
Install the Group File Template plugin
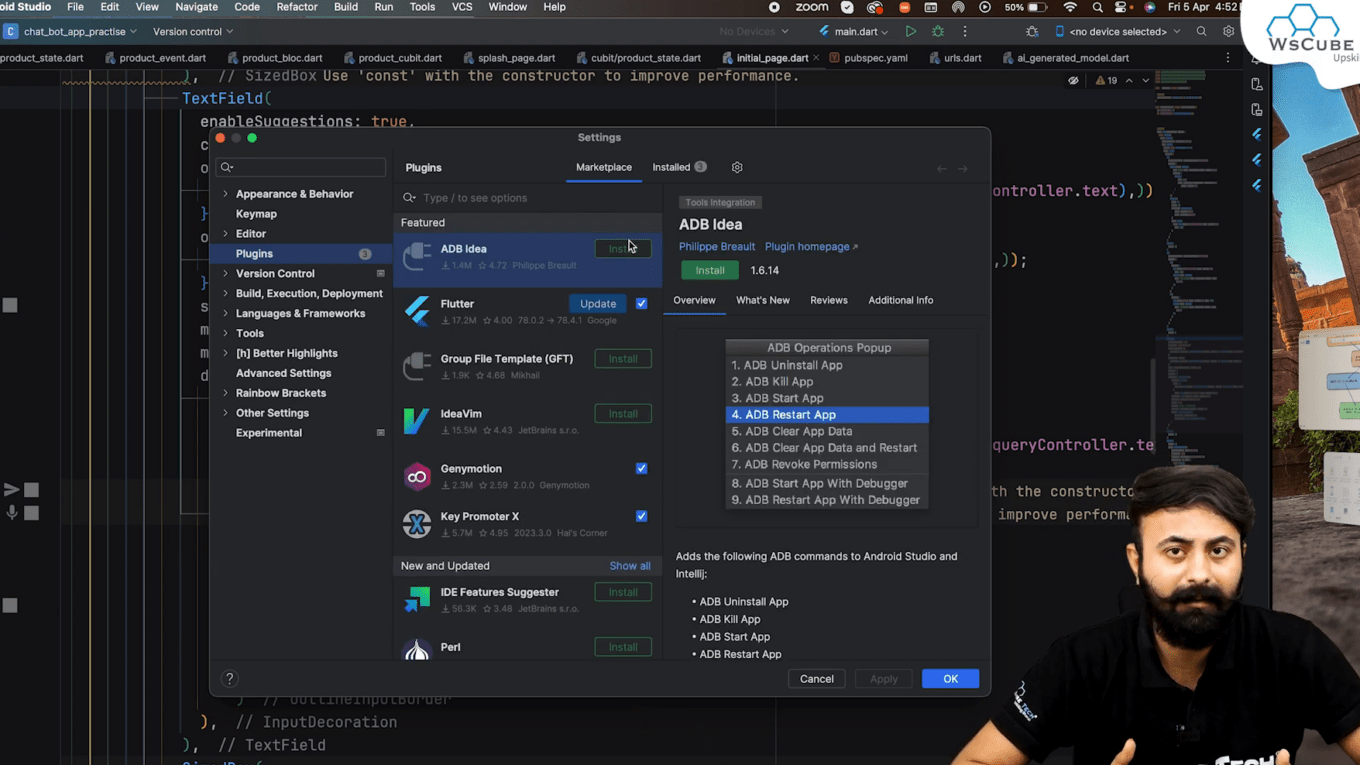623,359
